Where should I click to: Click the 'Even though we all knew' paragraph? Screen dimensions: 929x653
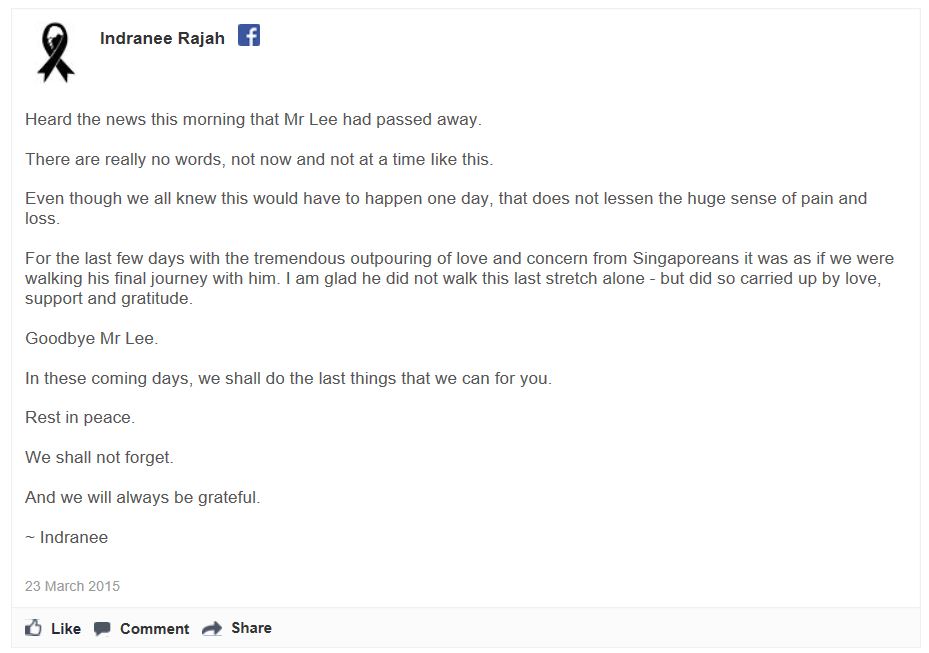pyautogui.click(x=446, y=208)
